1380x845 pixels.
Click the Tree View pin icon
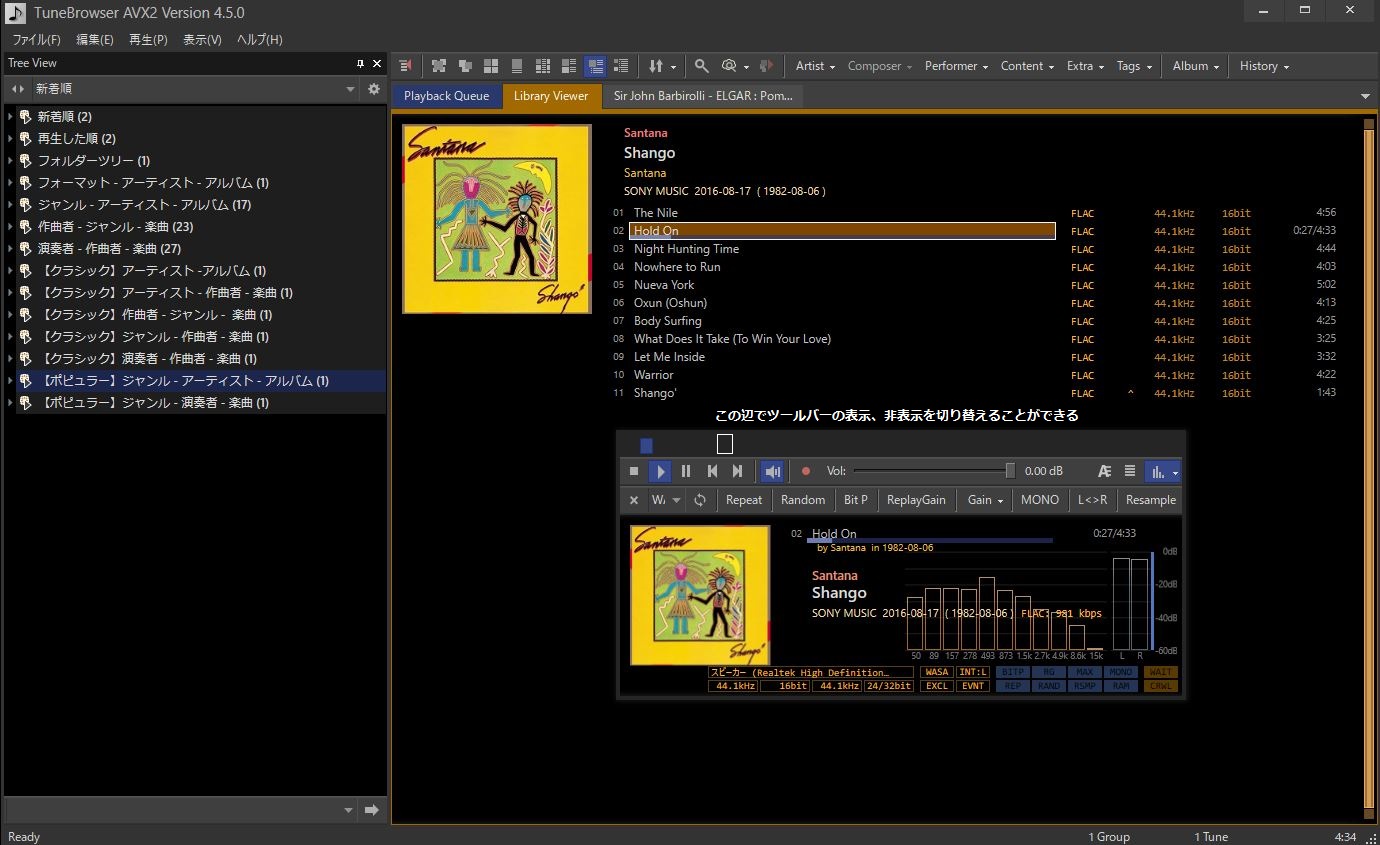(x=361, y=63)
